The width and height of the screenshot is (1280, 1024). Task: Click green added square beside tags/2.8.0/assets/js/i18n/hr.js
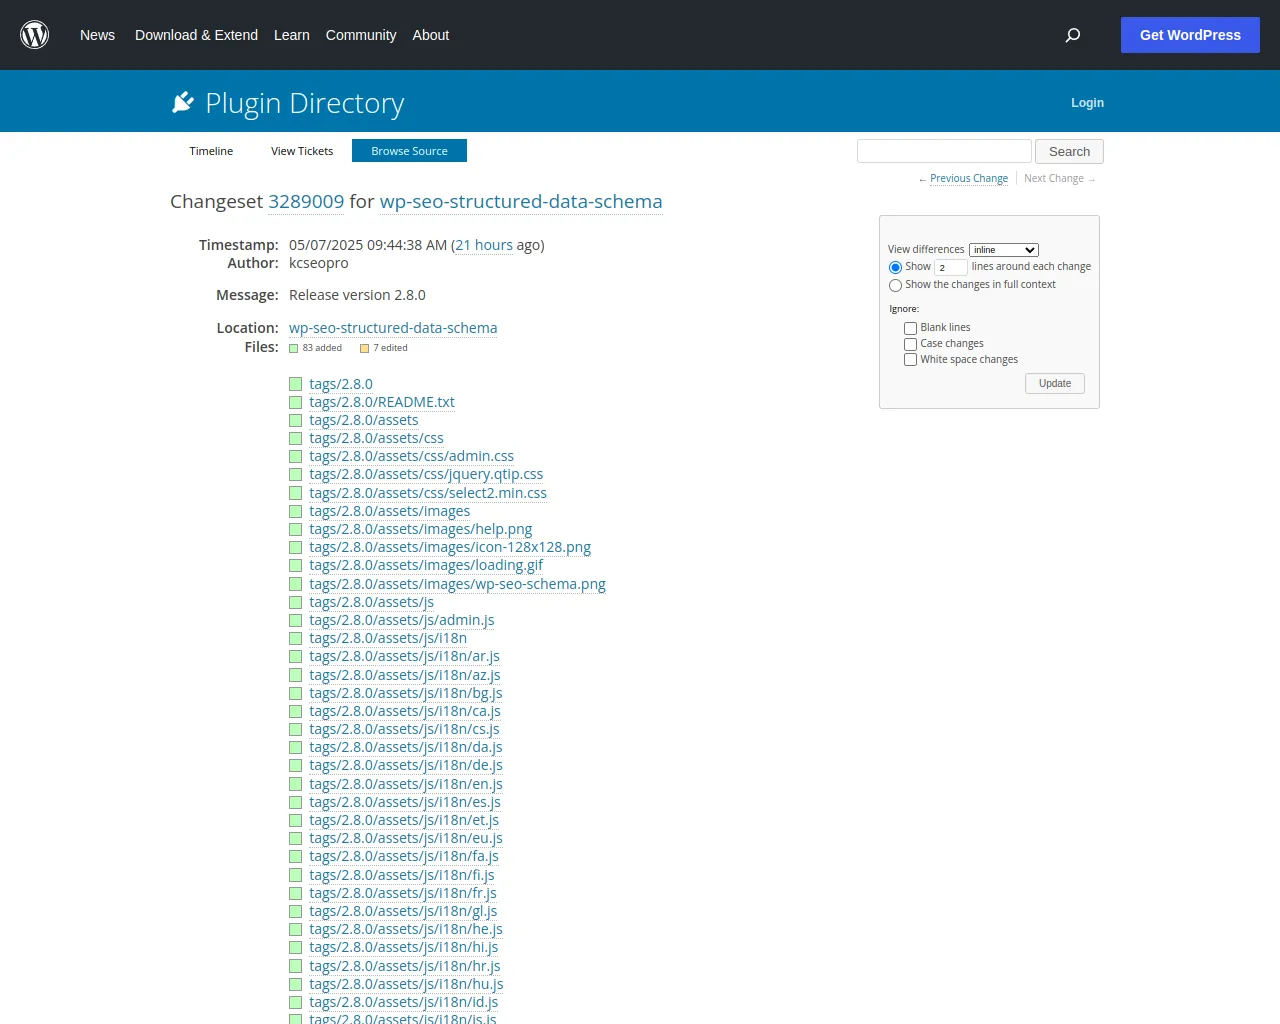pos(296,966)
